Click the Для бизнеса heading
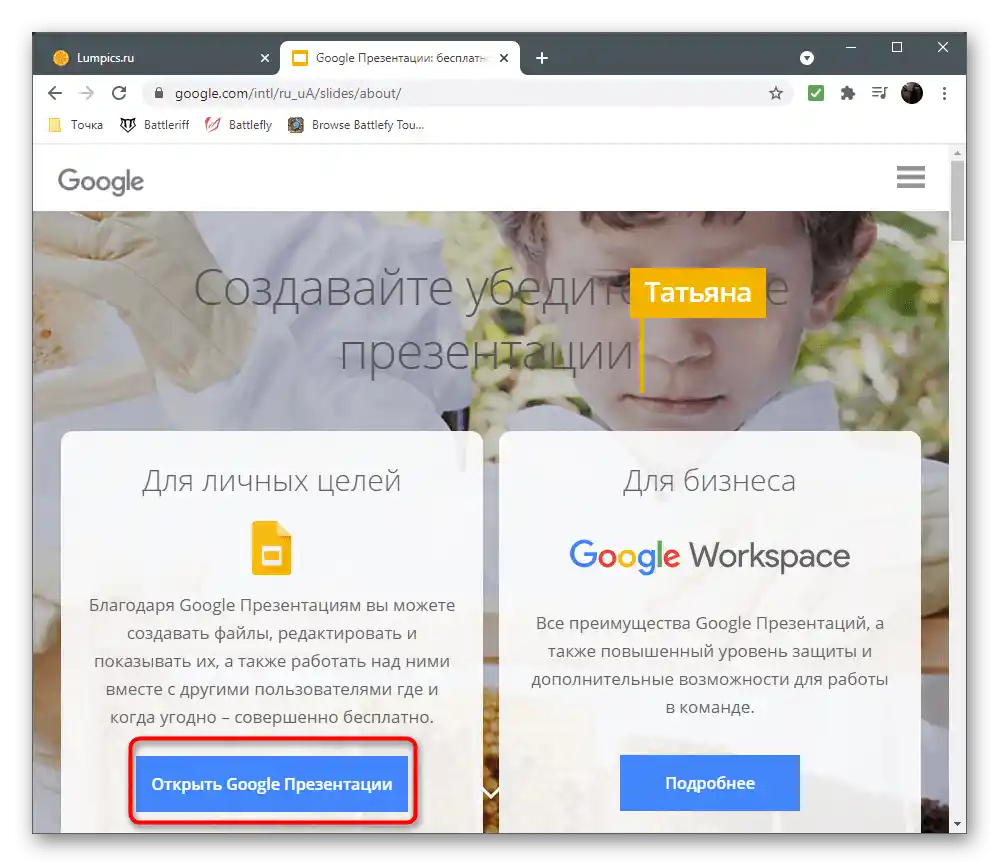Viewport: 999px width, 866px height. click(x=710, y=481)
